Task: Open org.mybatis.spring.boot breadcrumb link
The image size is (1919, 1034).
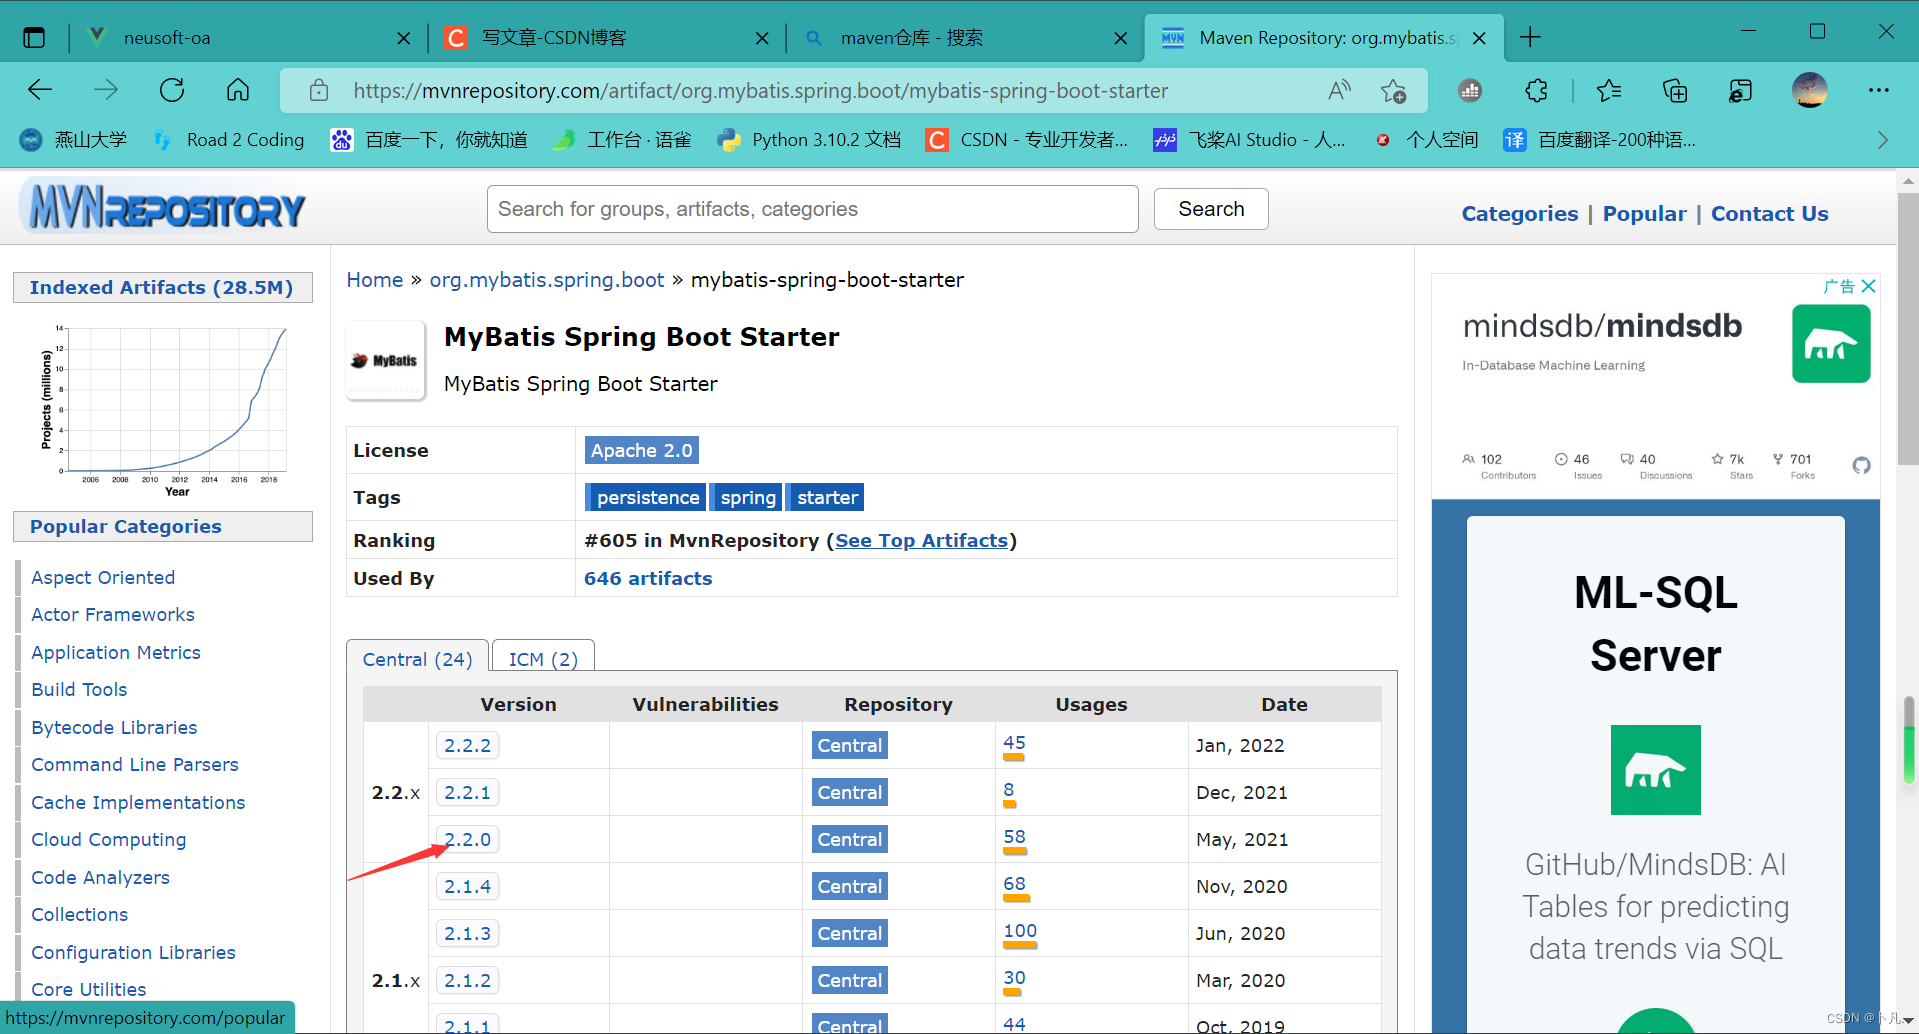Action: [x=547, y=280]
